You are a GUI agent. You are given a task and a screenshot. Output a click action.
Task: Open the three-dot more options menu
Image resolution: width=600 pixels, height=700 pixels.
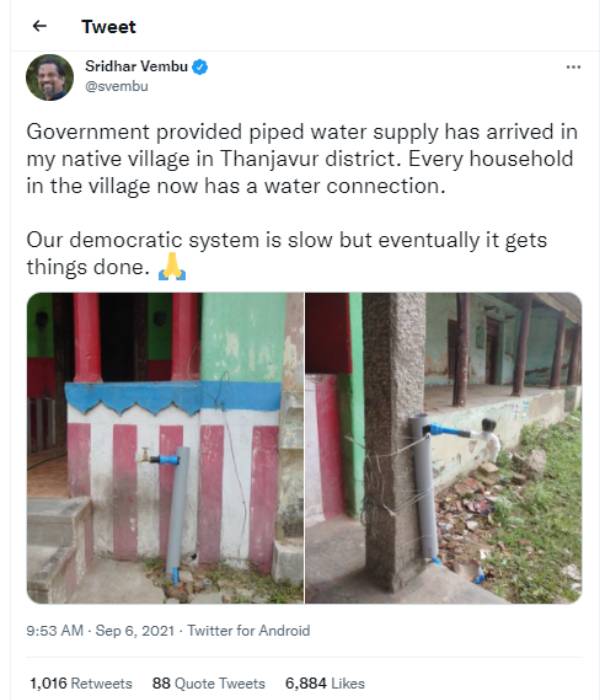point(573,67)
